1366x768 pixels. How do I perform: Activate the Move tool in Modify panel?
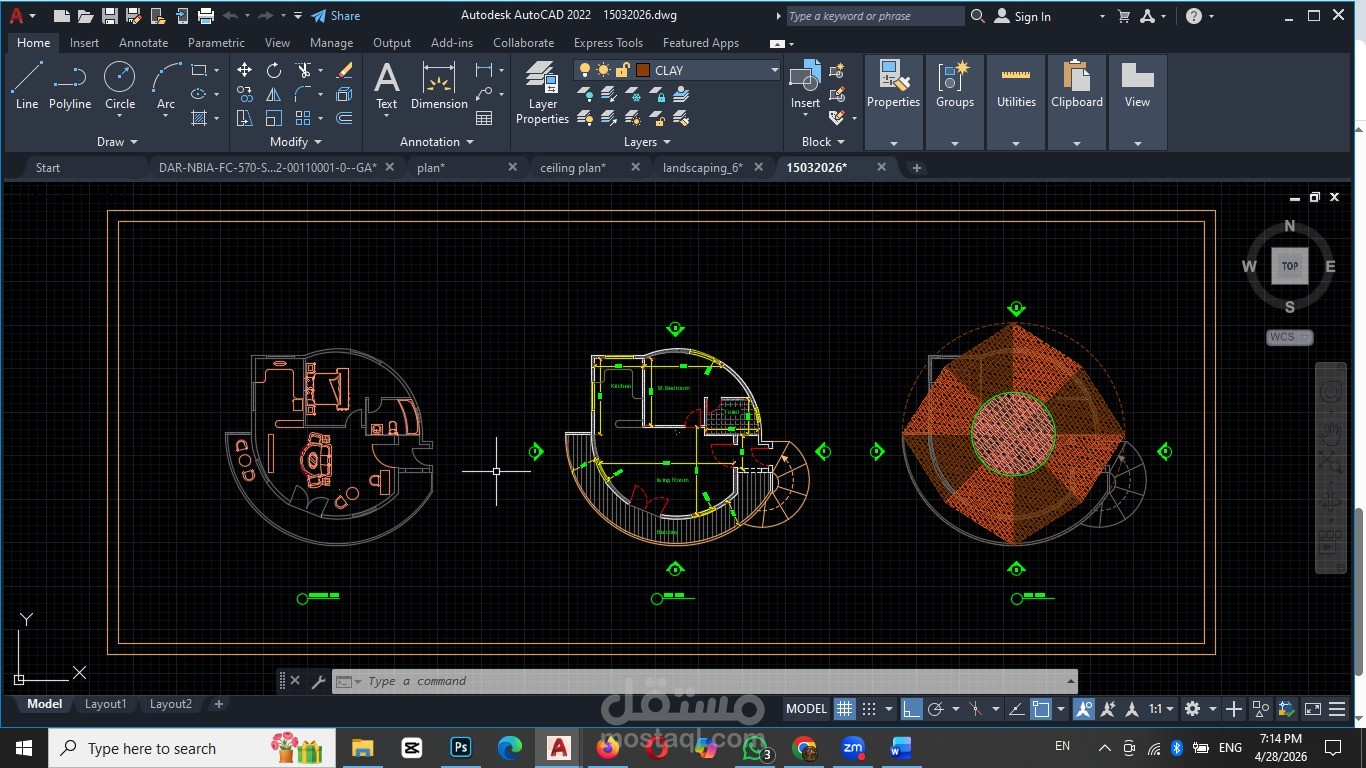coord(245,70)
